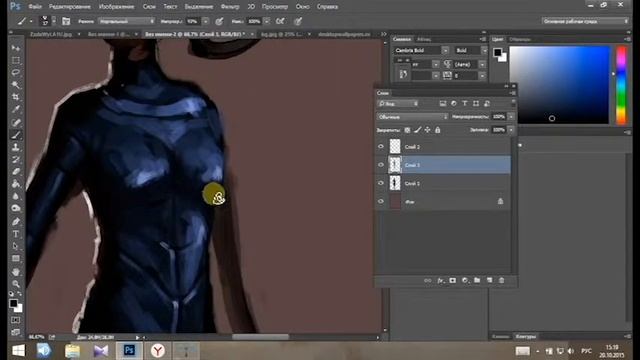Select the Magic Wand tool

(x=16, y=85)
